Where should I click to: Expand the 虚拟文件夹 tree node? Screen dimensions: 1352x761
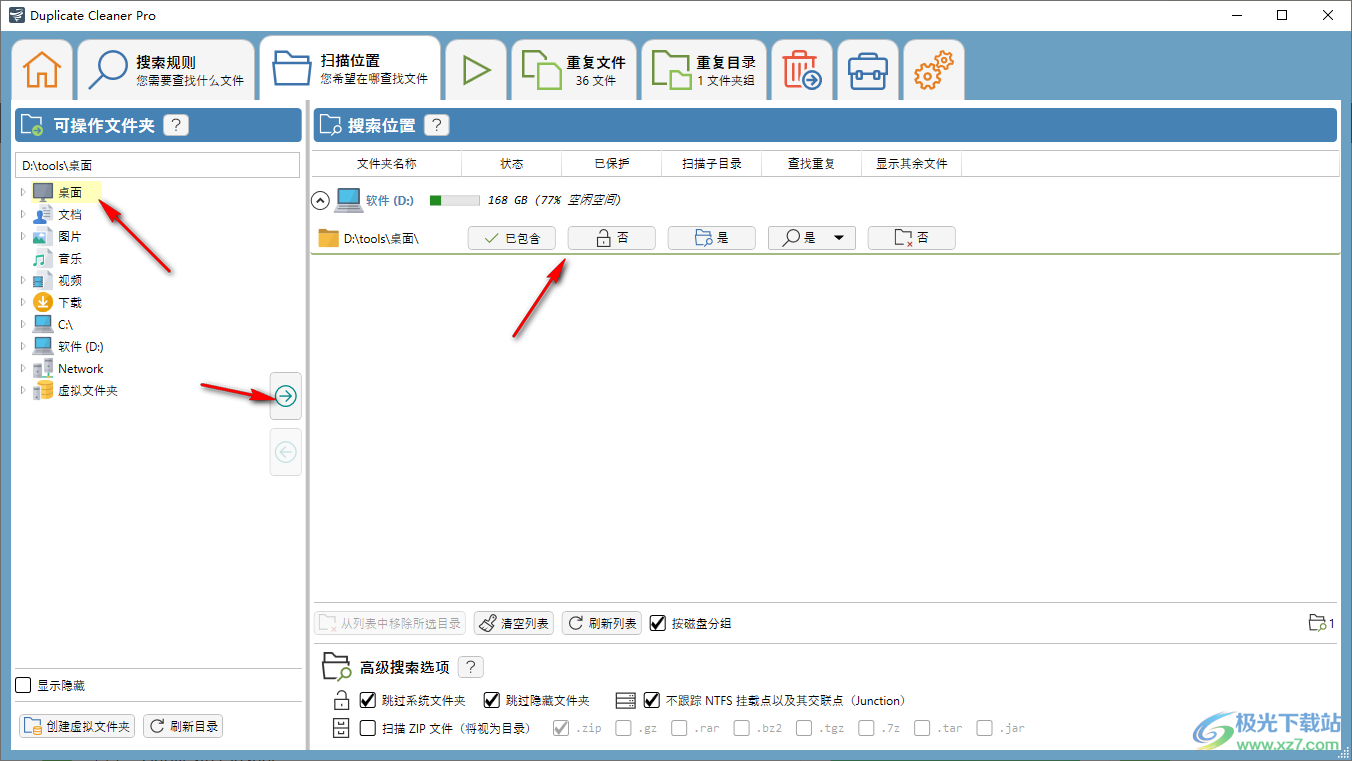pos(23,390)
